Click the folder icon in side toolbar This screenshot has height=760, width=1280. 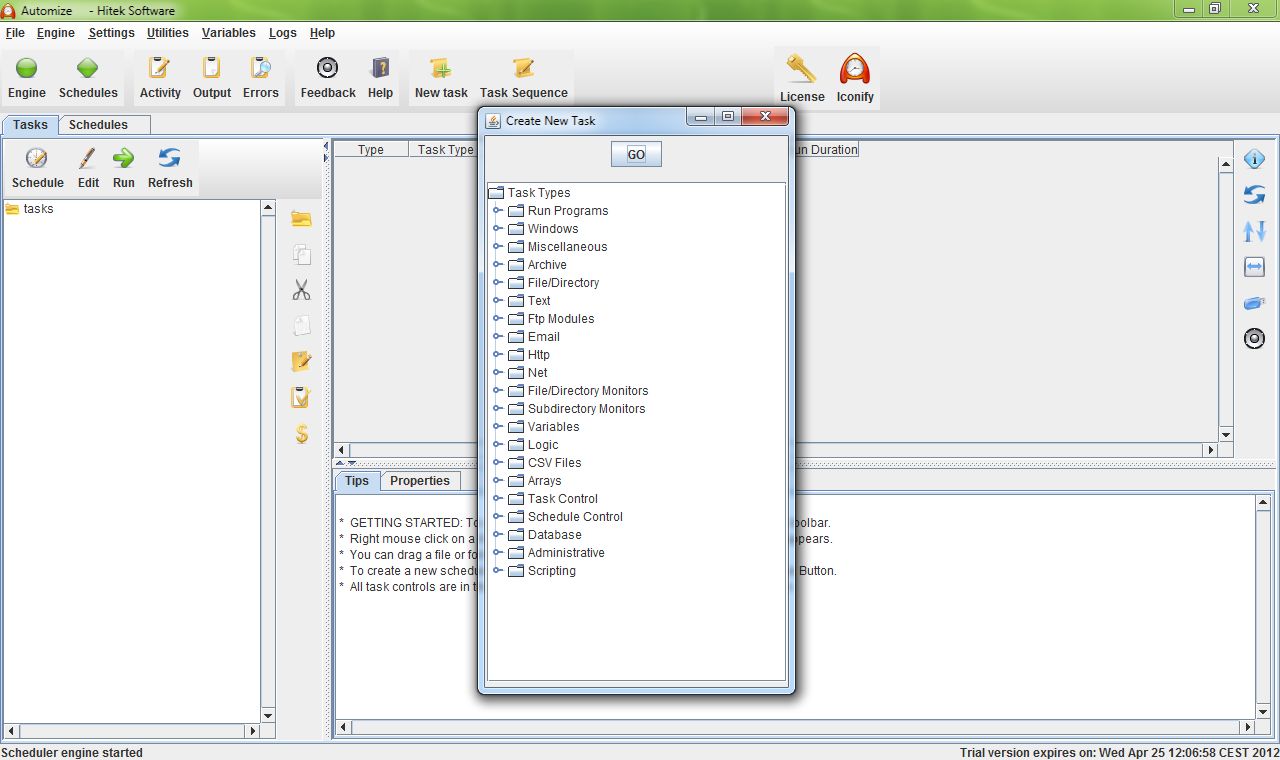pos(301,219)
